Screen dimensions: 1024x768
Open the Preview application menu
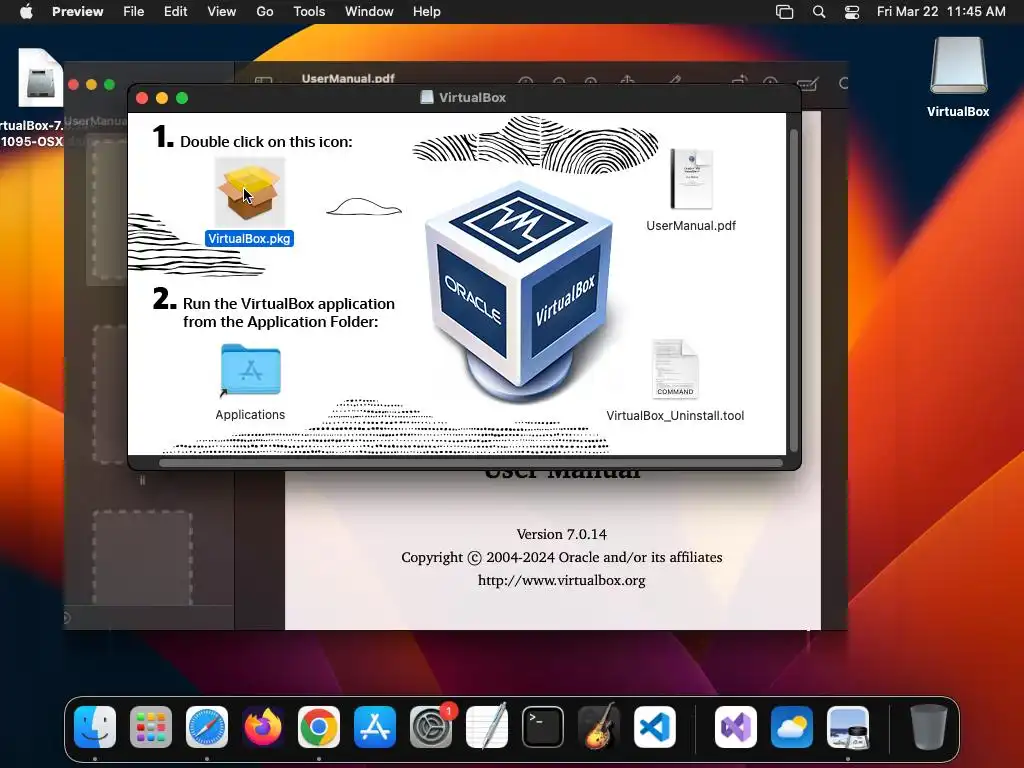click(x=78, y=12)
